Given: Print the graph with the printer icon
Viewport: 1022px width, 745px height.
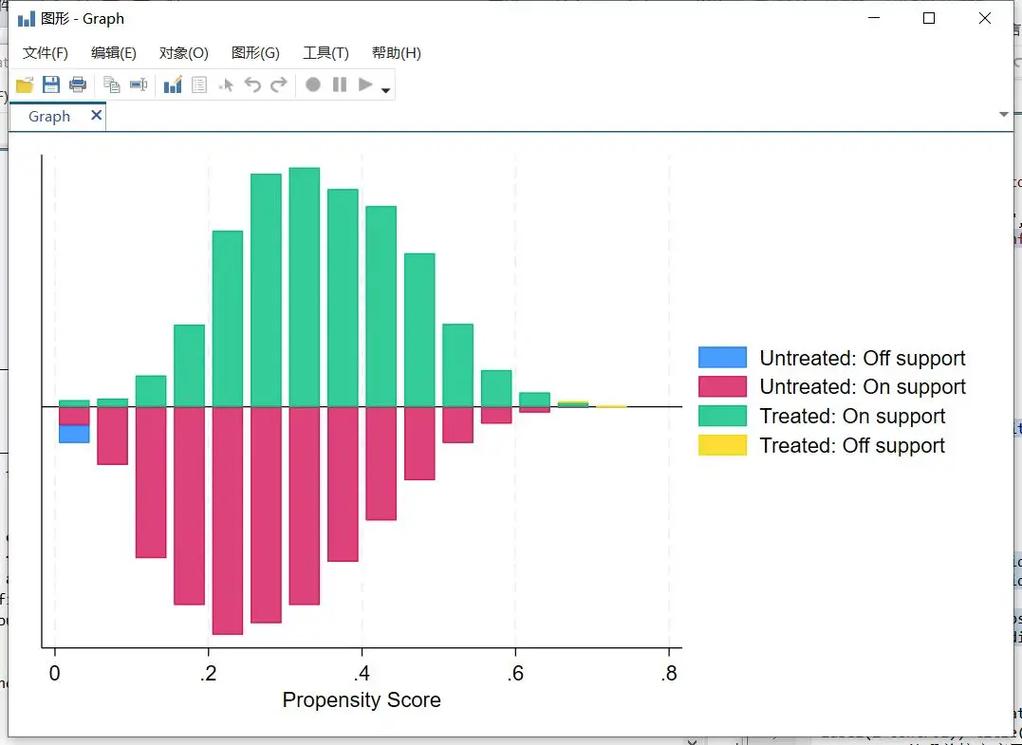Looking at the screenshot, I should coord(78,85).
